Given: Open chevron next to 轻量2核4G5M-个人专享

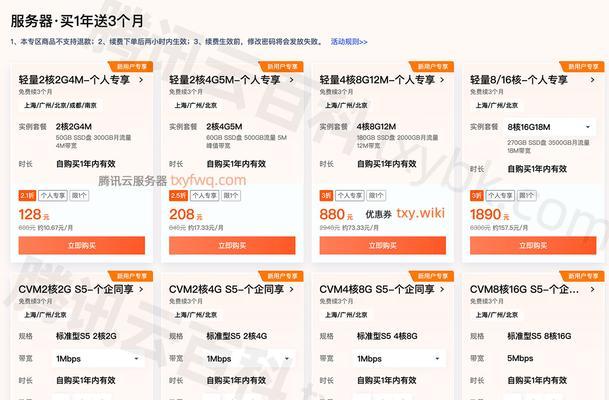Looking at the screenshot, I should tap(292, 80).
